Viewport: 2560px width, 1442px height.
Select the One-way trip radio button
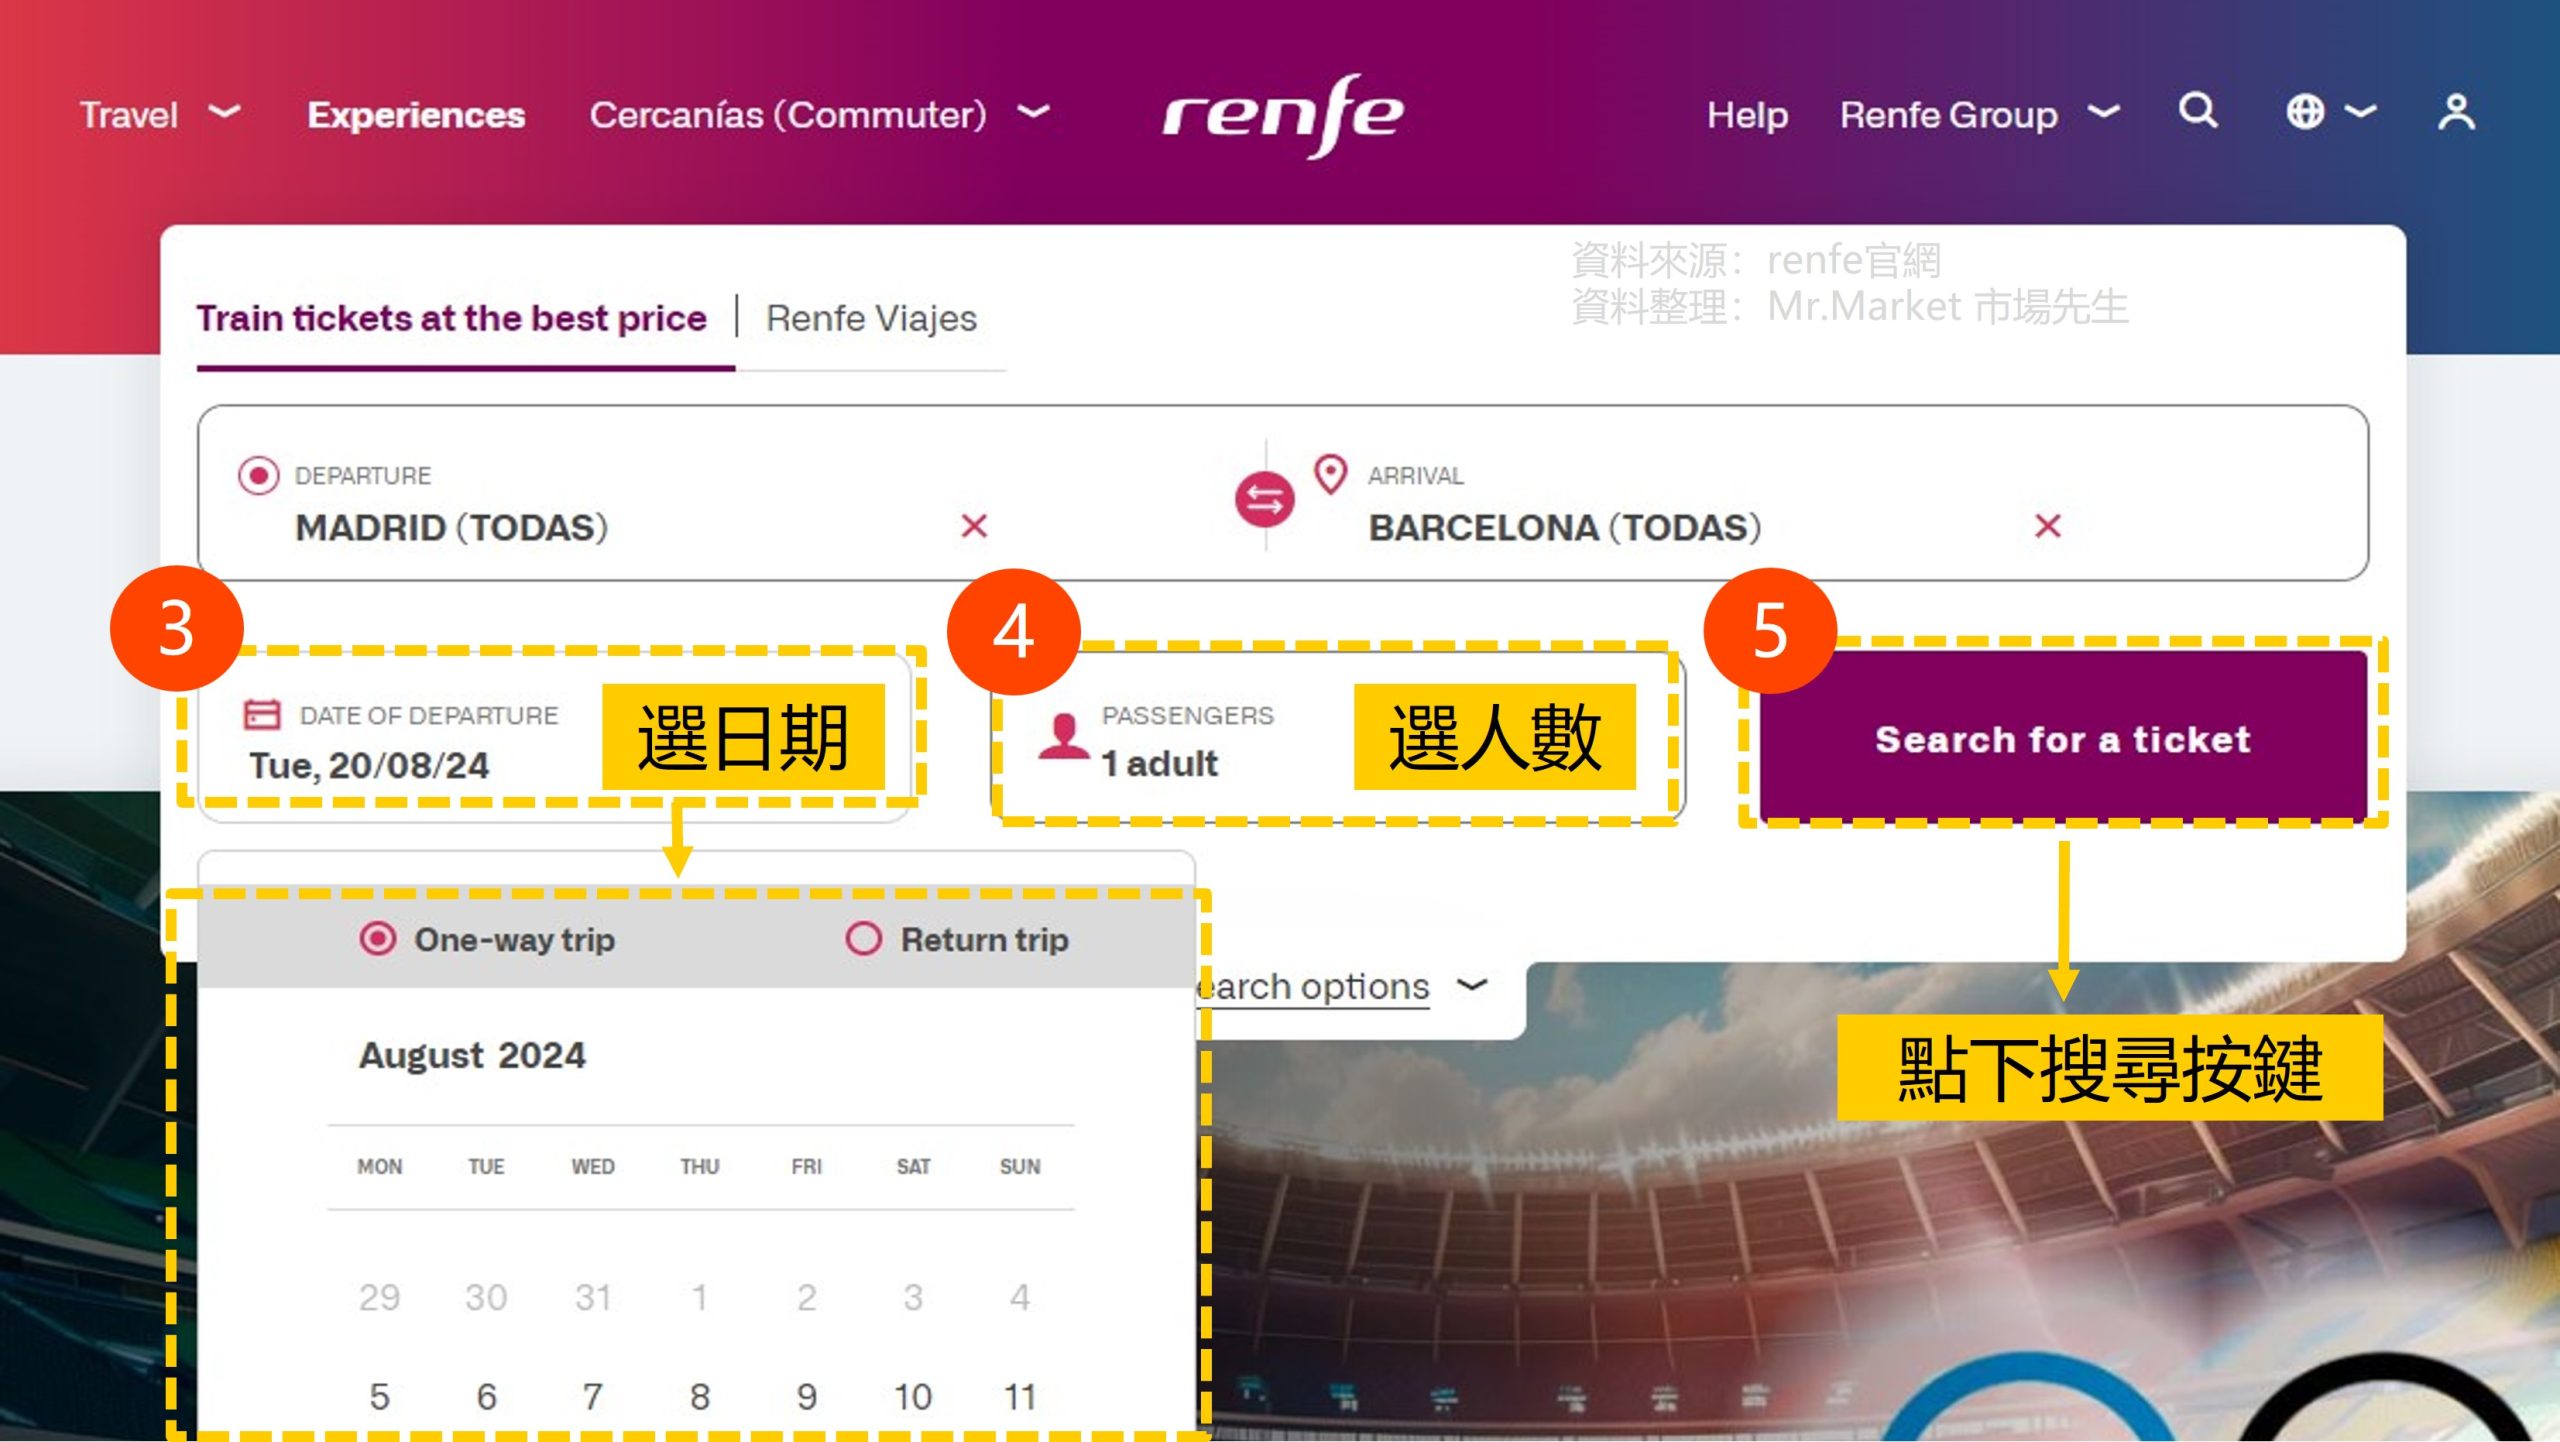tap(375, 939)
